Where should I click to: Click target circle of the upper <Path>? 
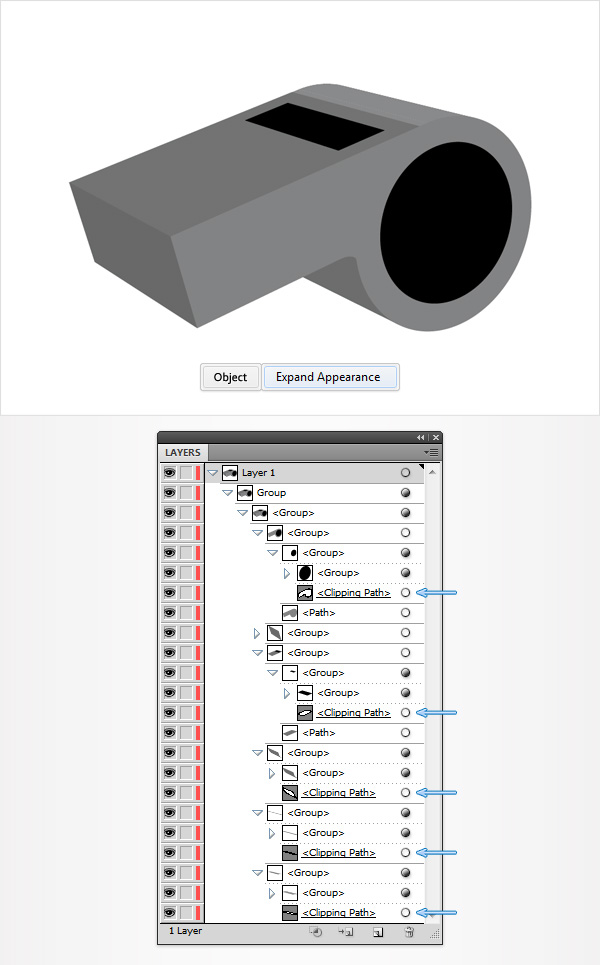[x=405, y=613]
